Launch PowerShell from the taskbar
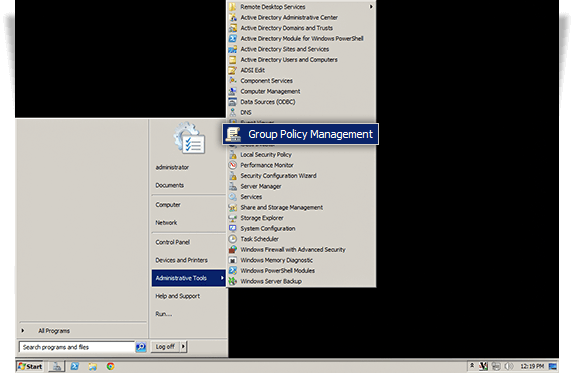The width and height of the screenshot is (574, 373). point(75,366)
